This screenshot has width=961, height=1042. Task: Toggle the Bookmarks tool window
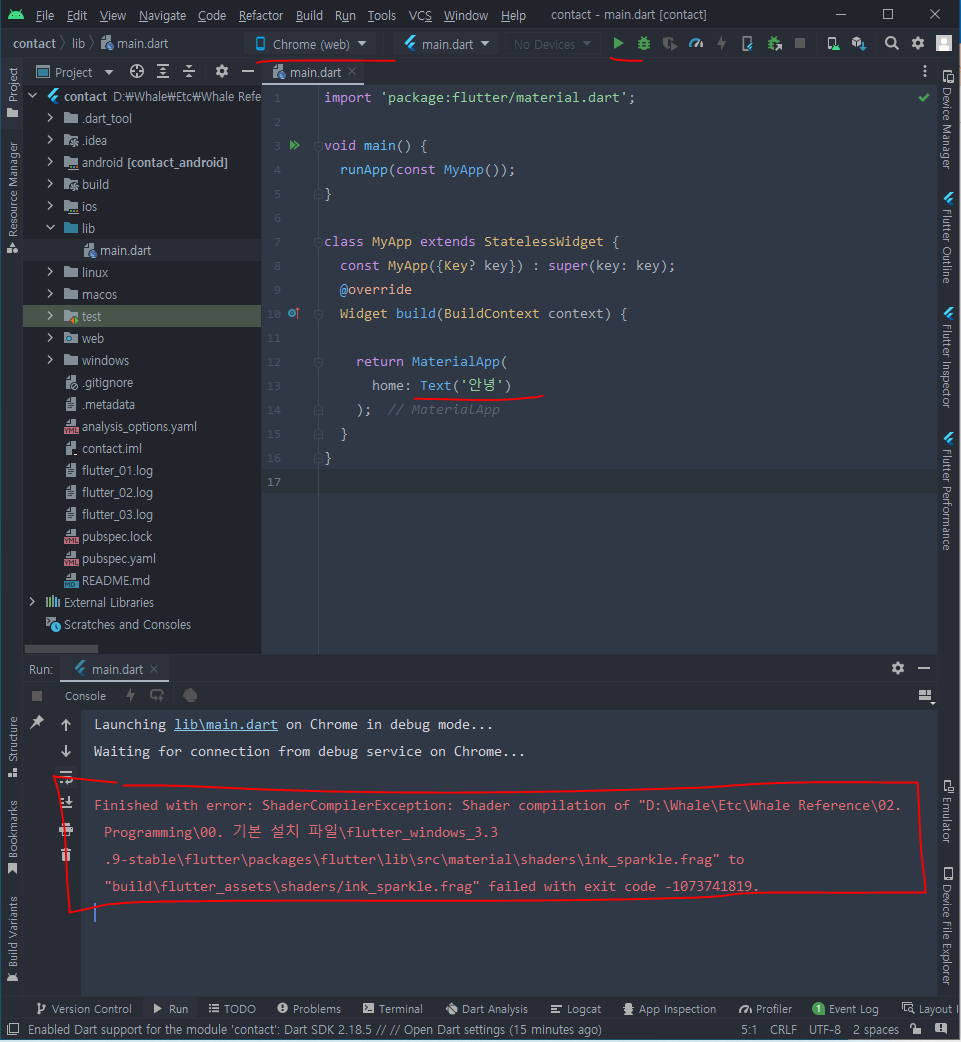point(13,837)
